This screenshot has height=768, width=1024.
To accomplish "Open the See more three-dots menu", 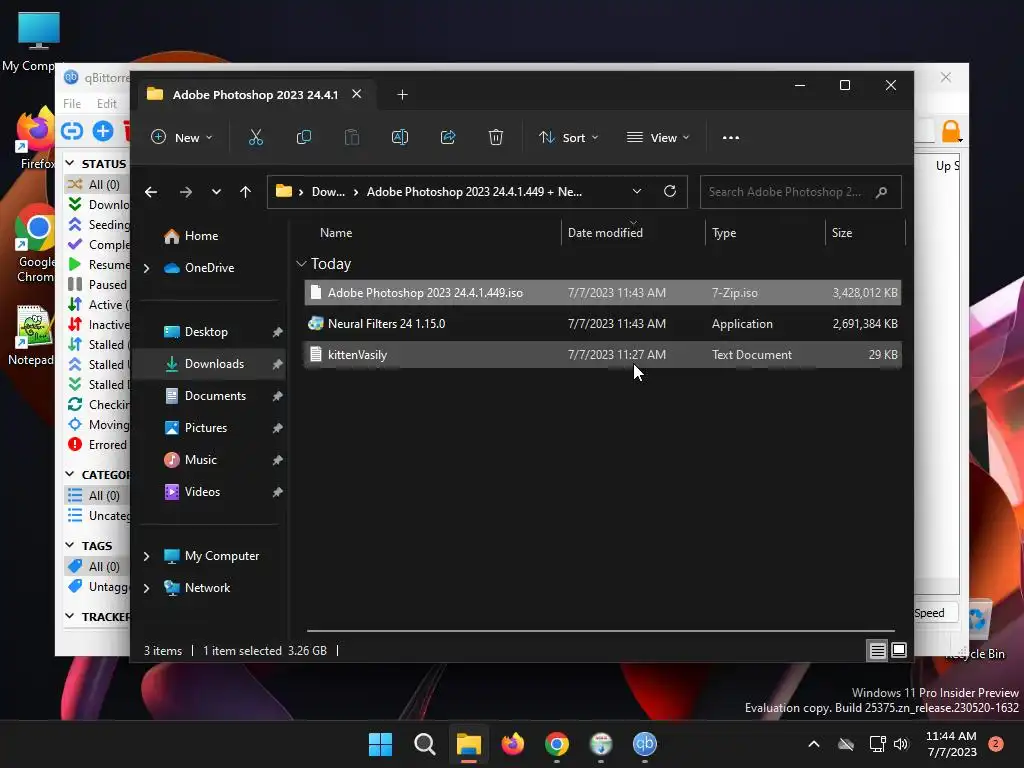I will (x=731, y=138).
